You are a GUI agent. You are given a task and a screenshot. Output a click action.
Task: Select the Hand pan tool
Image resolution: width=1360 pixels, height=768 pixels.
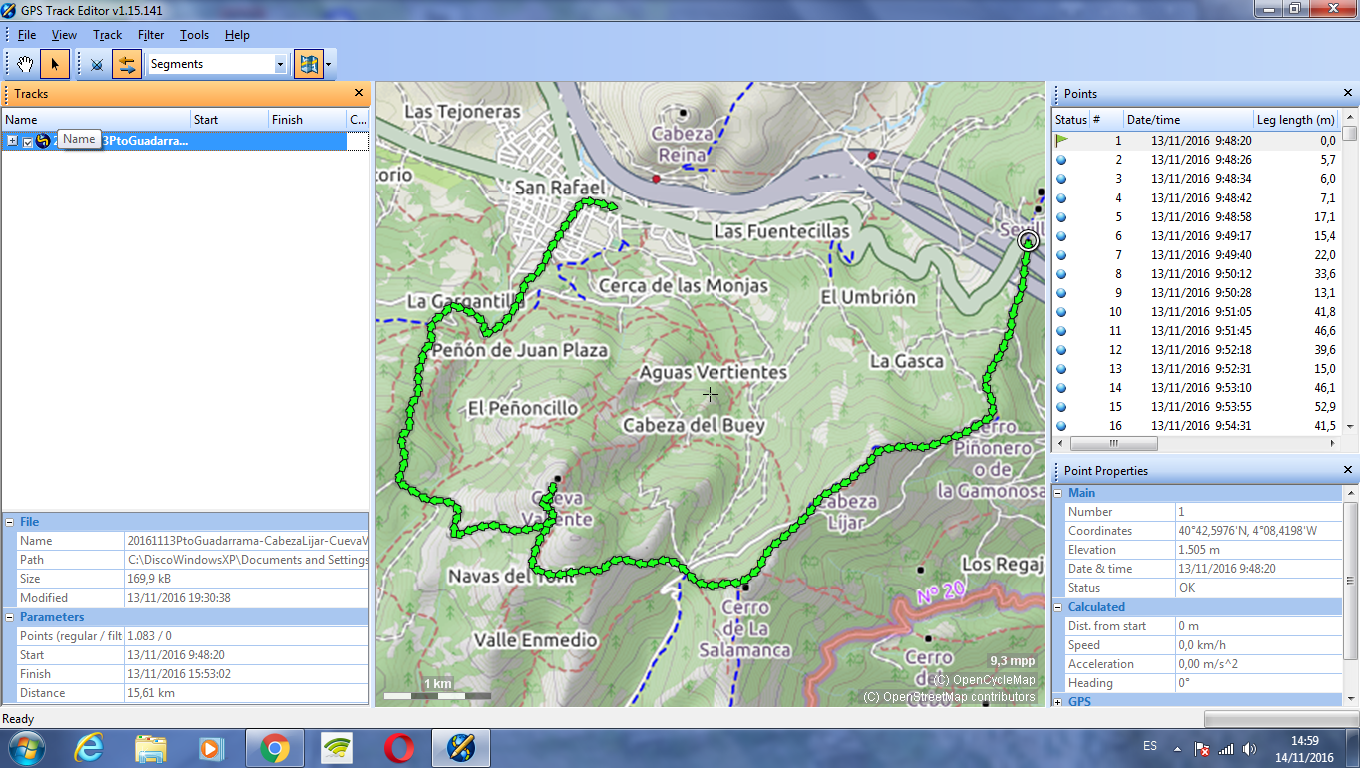(x=24, y=64)
